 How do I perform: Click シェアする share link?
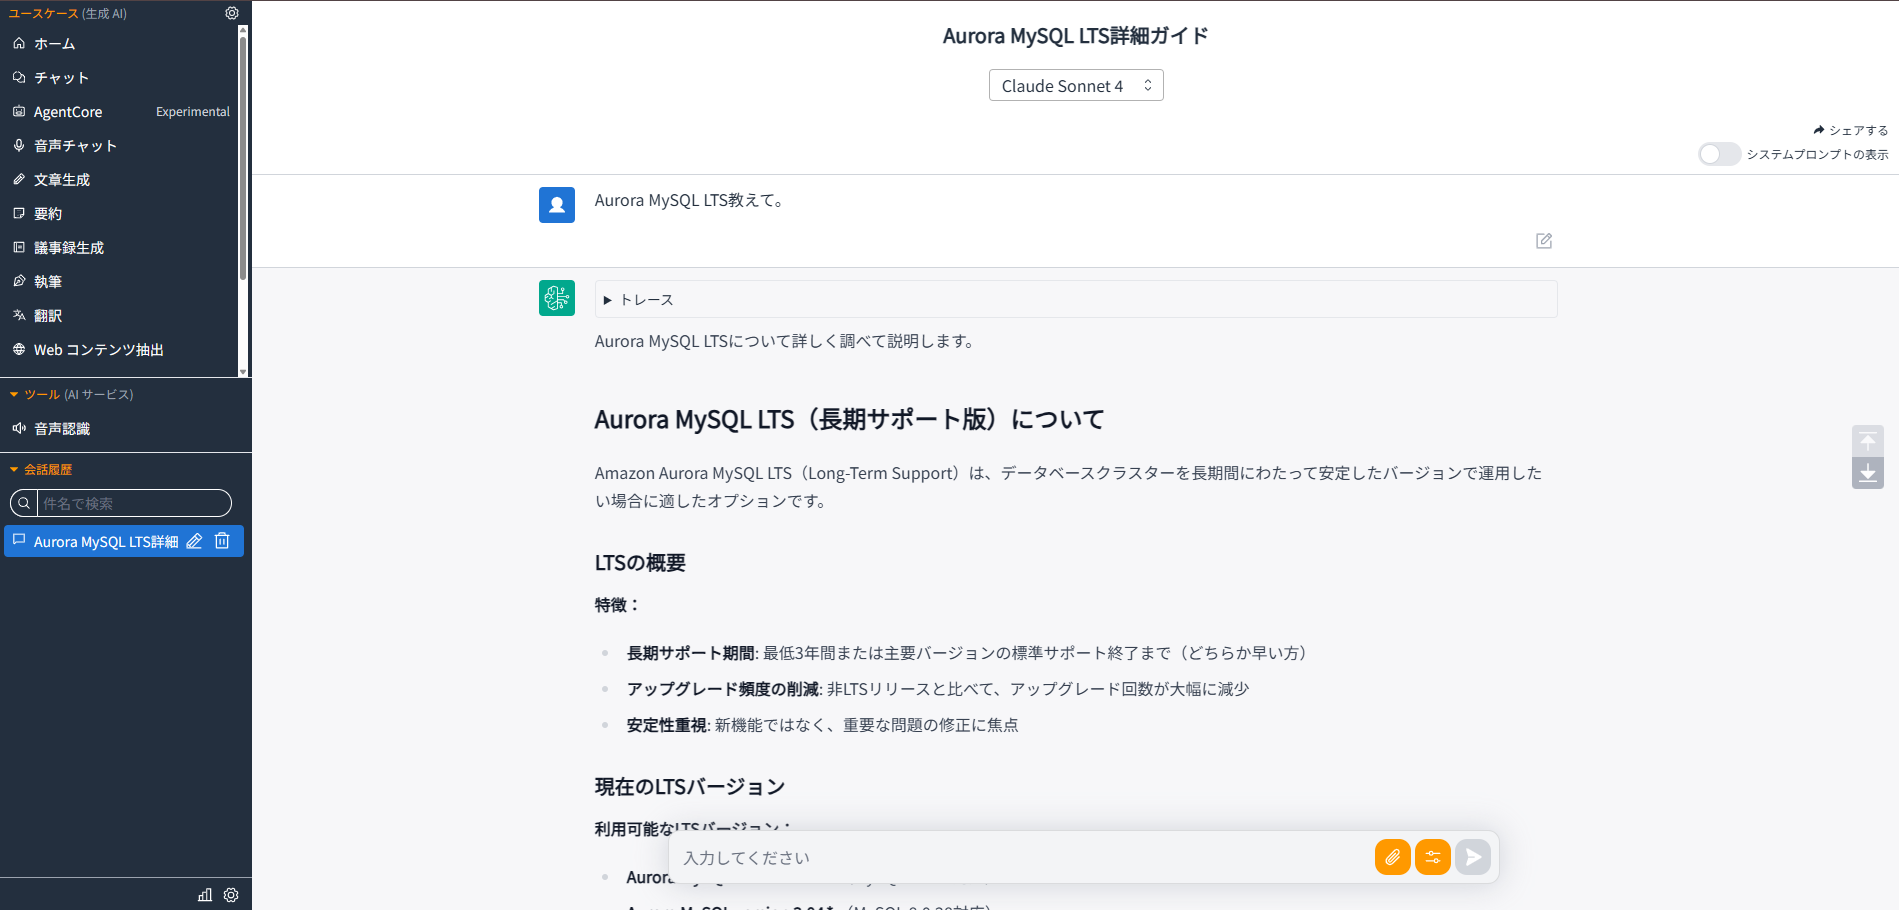[x=1850, y=130]
